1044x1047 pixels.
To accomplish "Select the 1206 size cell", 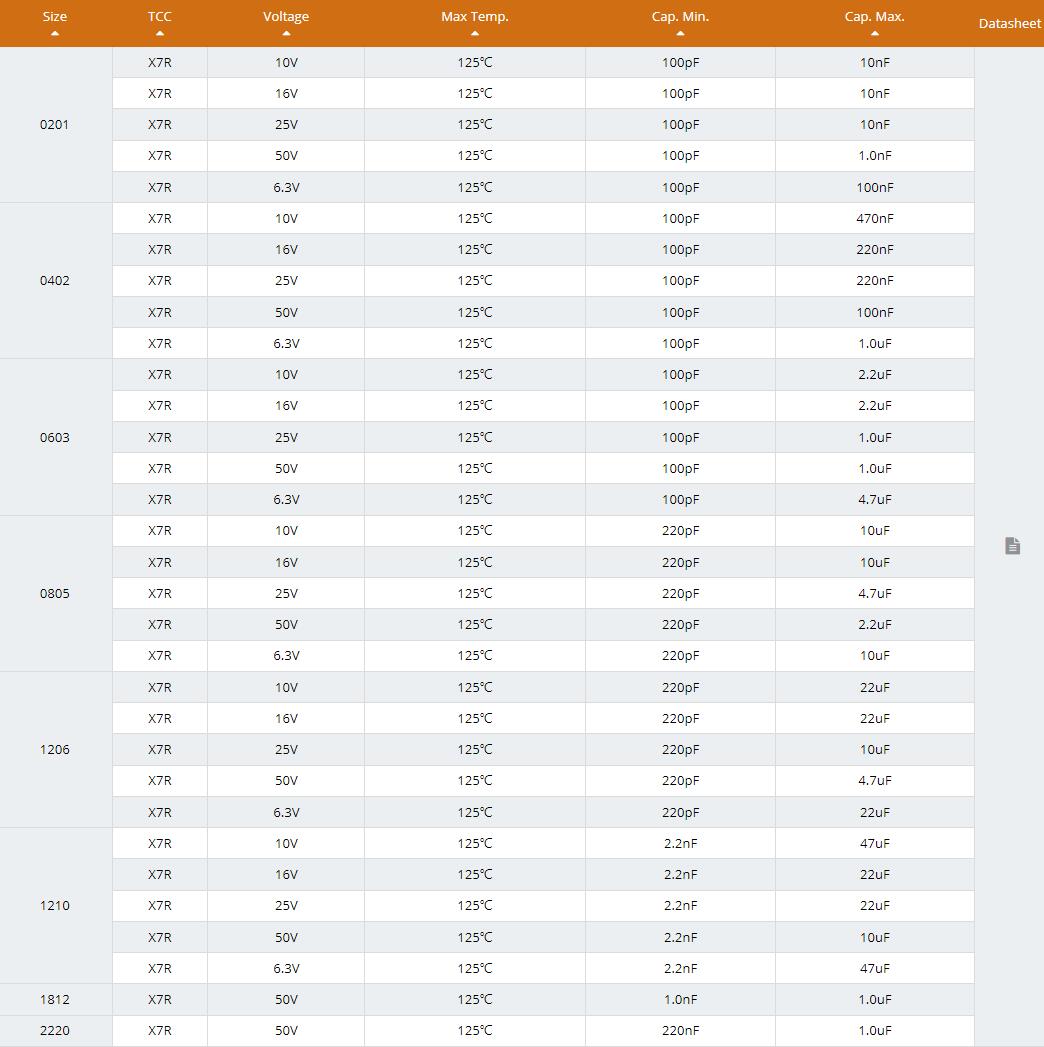I will click(55, 749).
